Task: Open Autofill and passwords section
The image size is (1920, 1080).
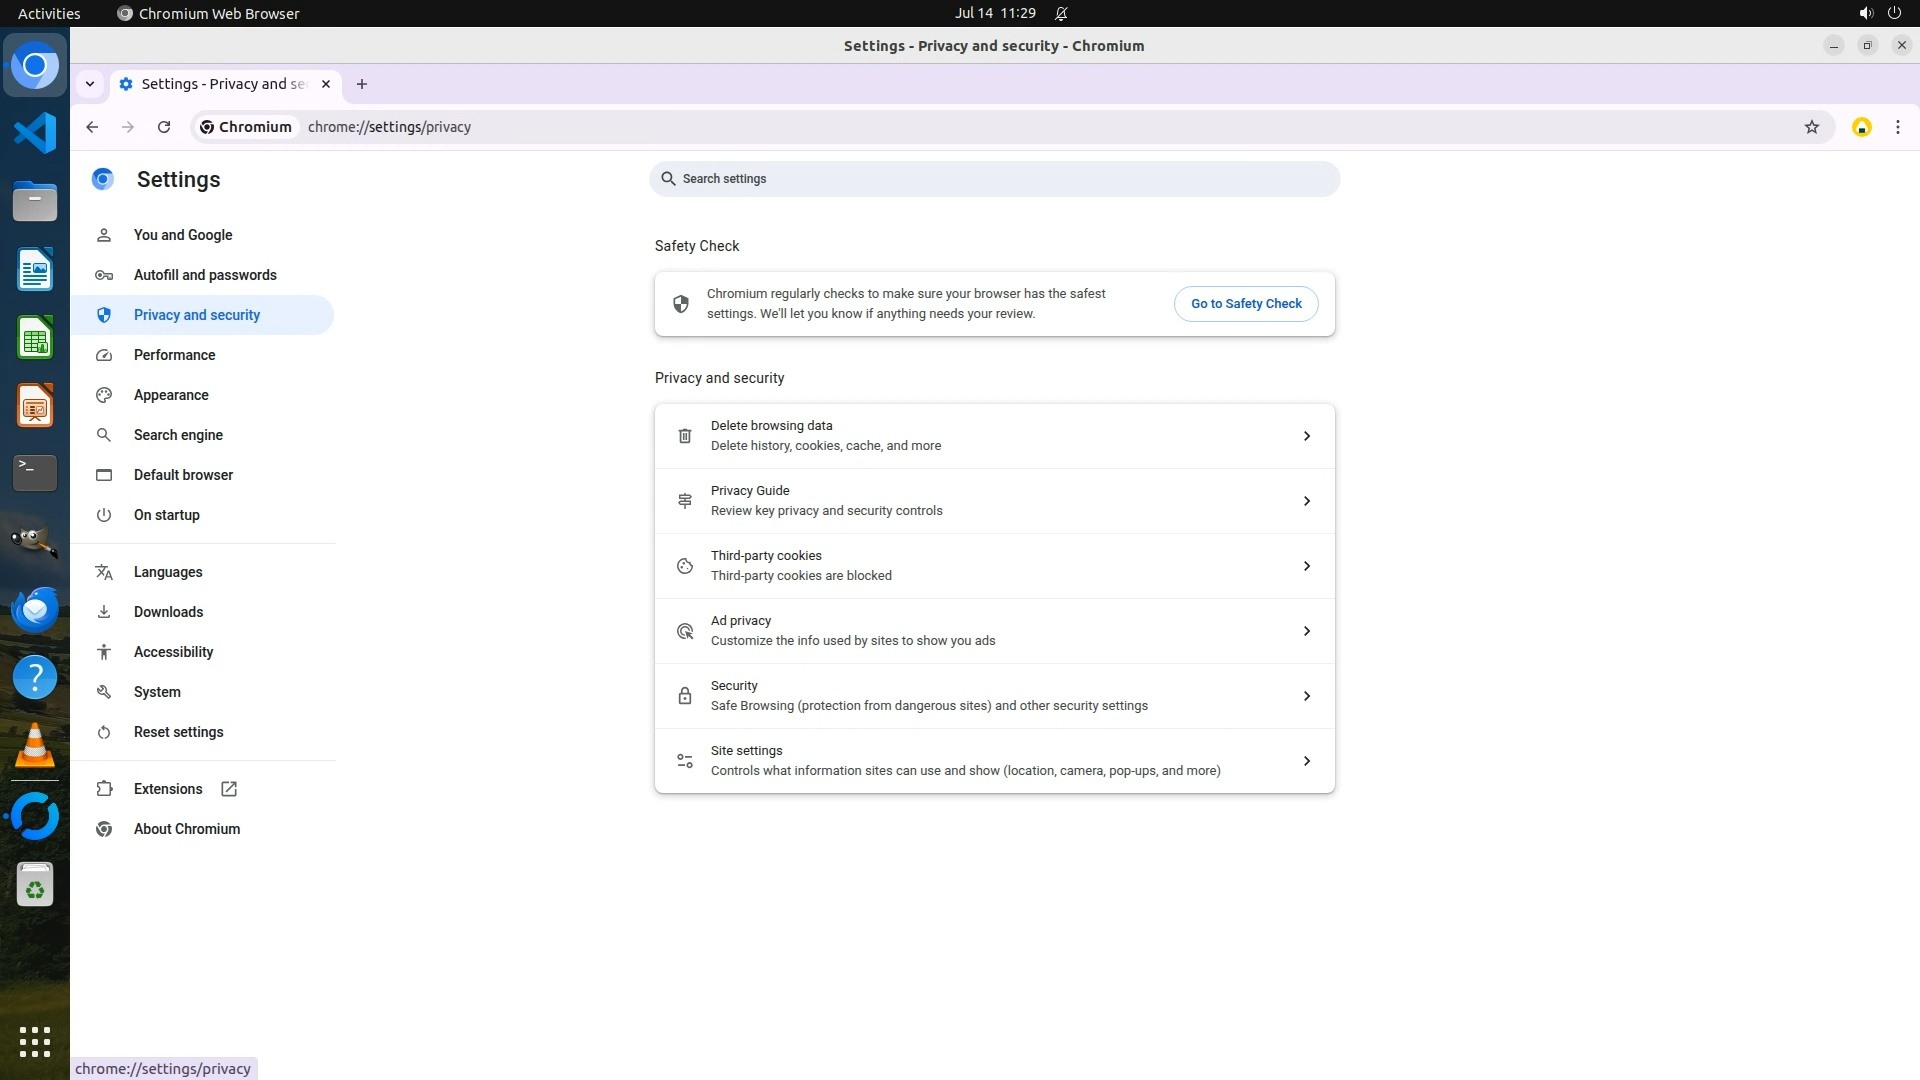Action: coord(205,275)
